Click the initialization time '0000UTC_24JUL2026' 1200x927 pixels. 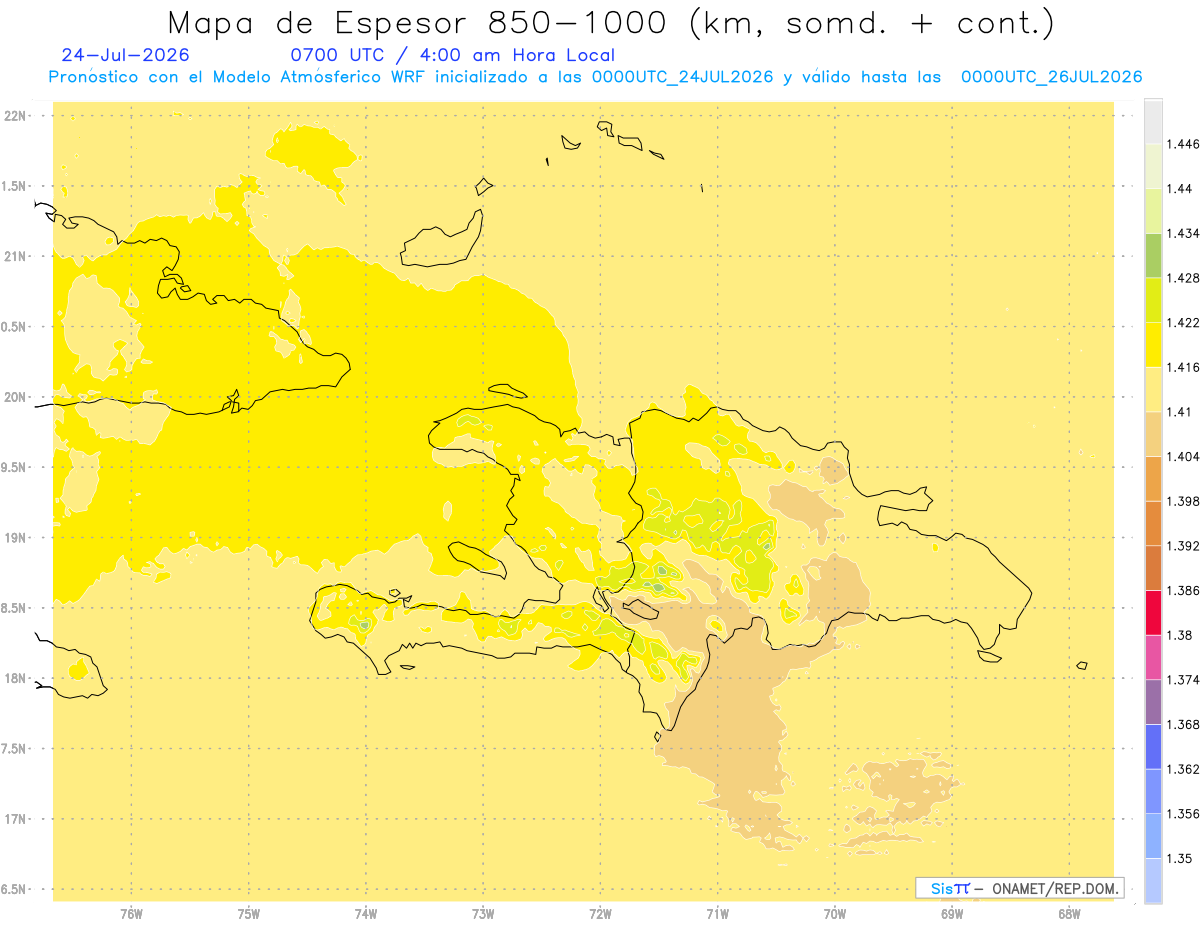click(682, 77)
